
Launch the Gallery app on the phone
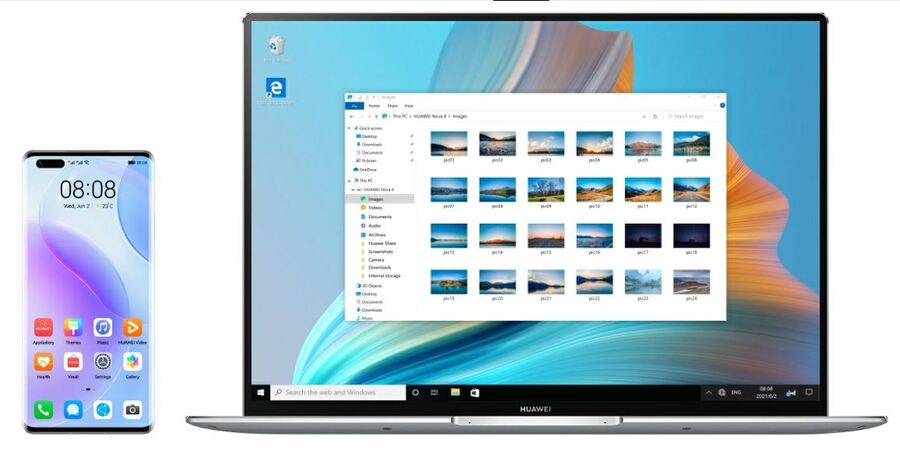coord(132,361)
